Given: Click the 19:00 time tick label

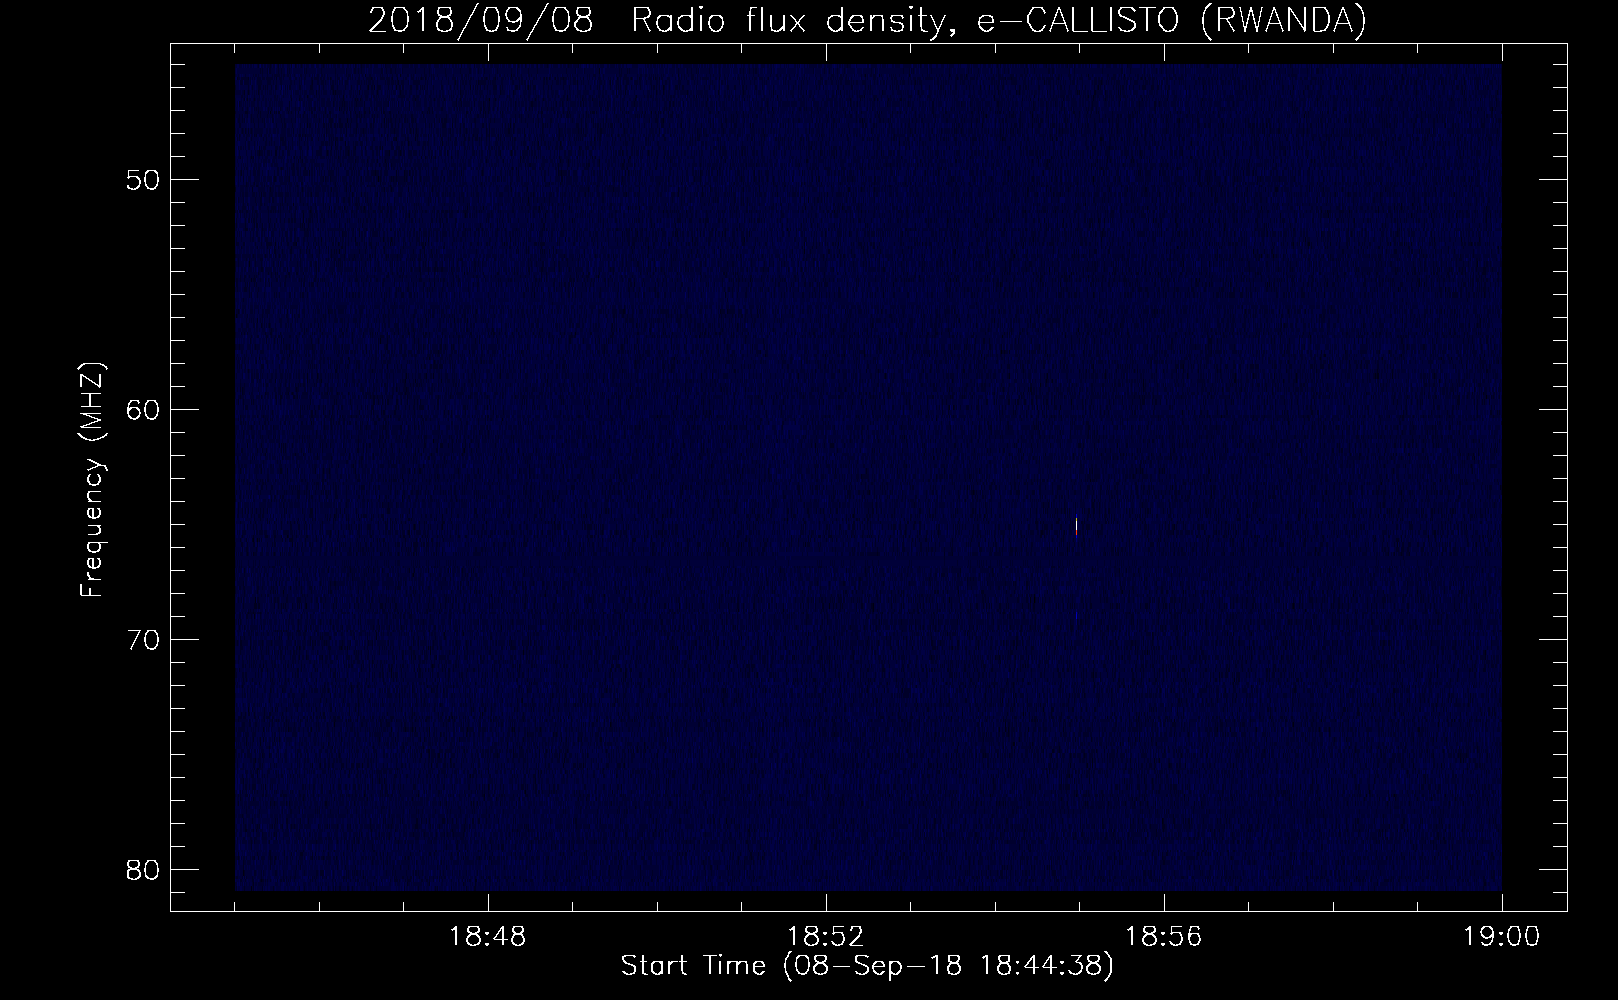Looking at the screenshot, I should point(1502,938).
